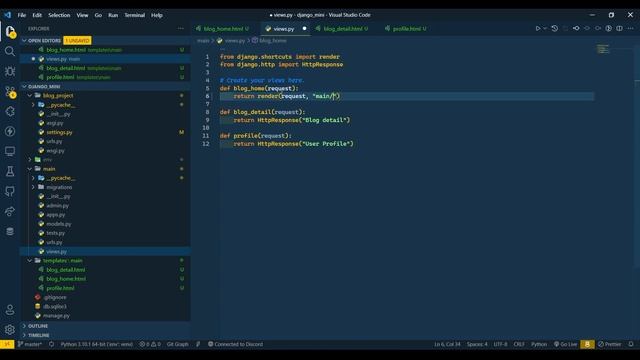Switch to the blog_detail.html tab
The image size is (640, 360).
(343, 29)
